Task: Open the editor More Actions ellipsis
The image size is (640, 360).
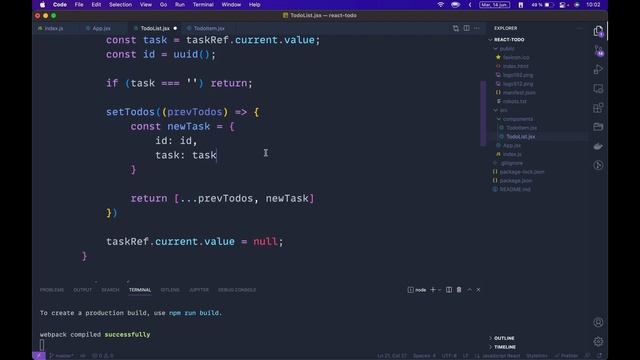Action: (477, 28)
